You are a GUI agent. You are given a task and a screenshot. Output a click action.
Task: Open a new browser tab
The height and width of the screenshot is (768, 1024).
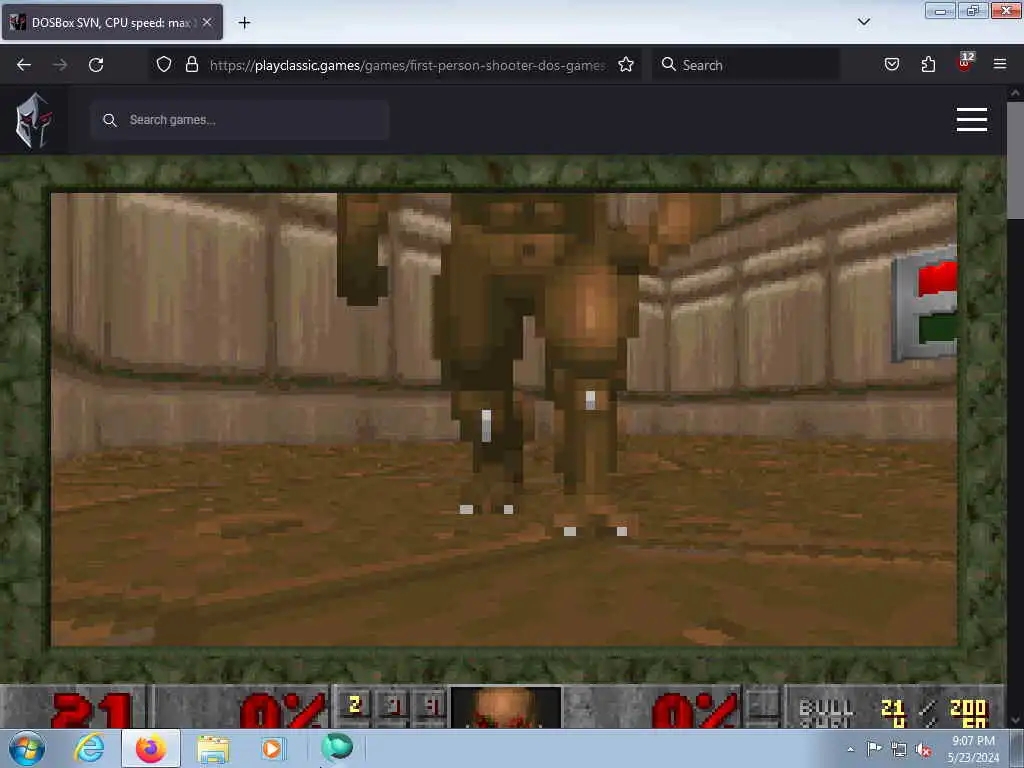244,23
